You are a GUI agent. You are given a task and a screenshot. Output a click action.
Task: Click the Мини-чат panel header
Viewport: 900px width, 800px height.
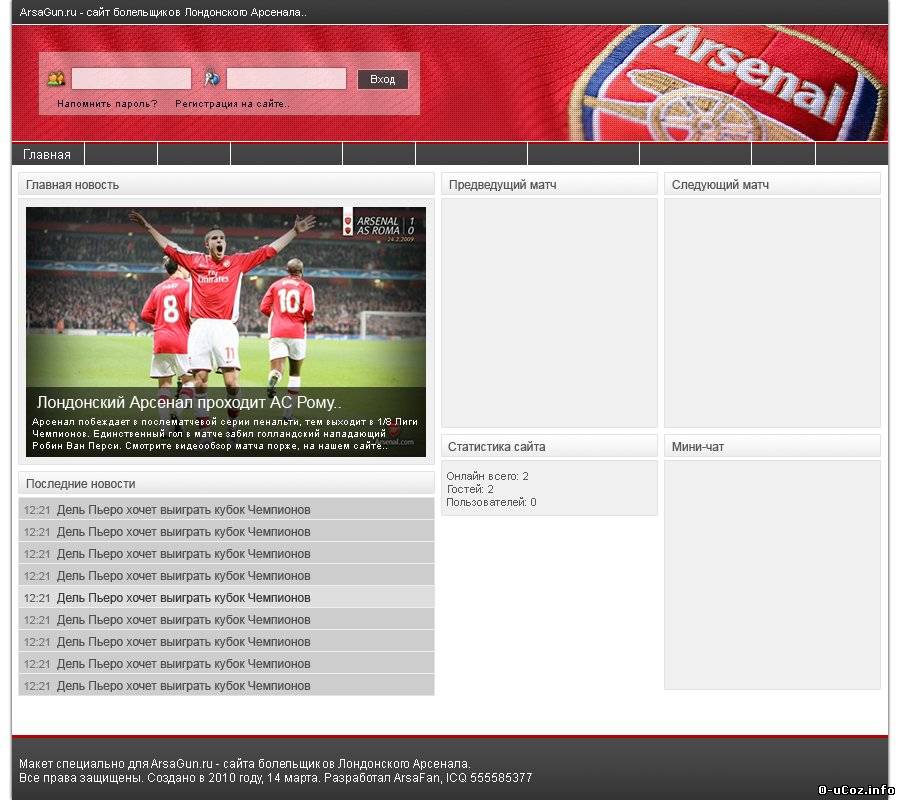click(772, 446)
